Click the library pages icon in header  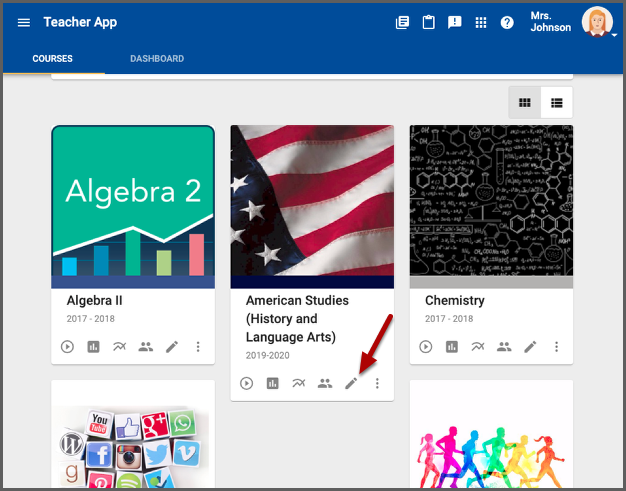coord(402,23)
